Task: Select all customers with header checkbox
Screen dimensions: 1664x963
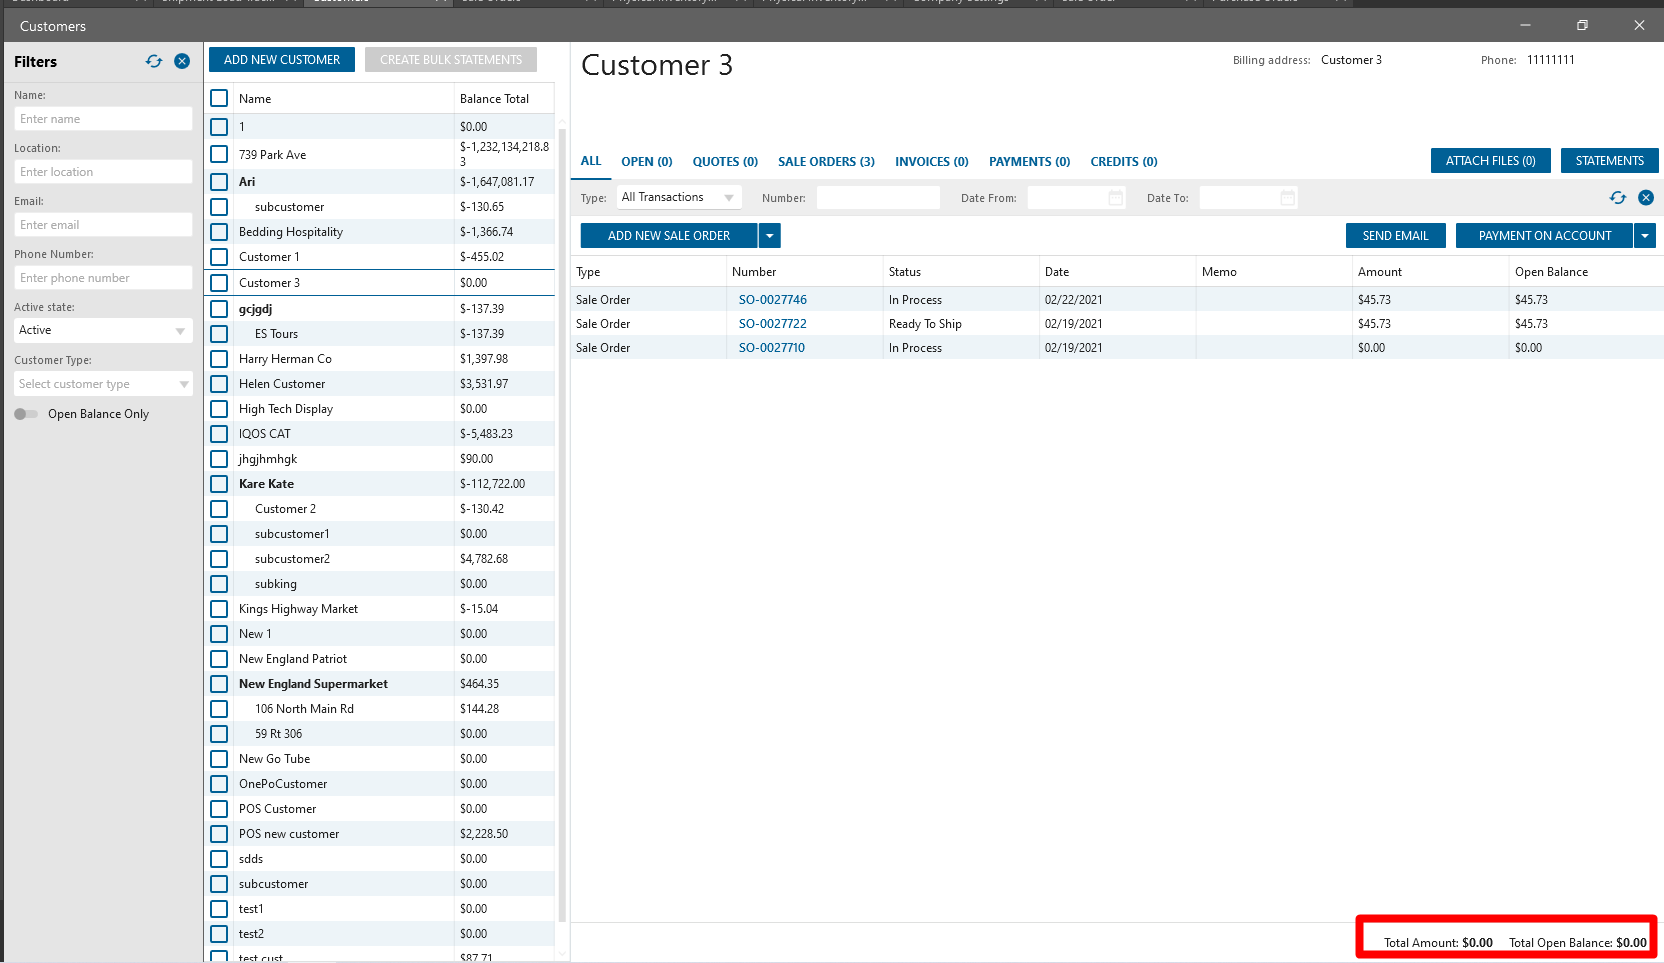Action: (x=219, y=98)
